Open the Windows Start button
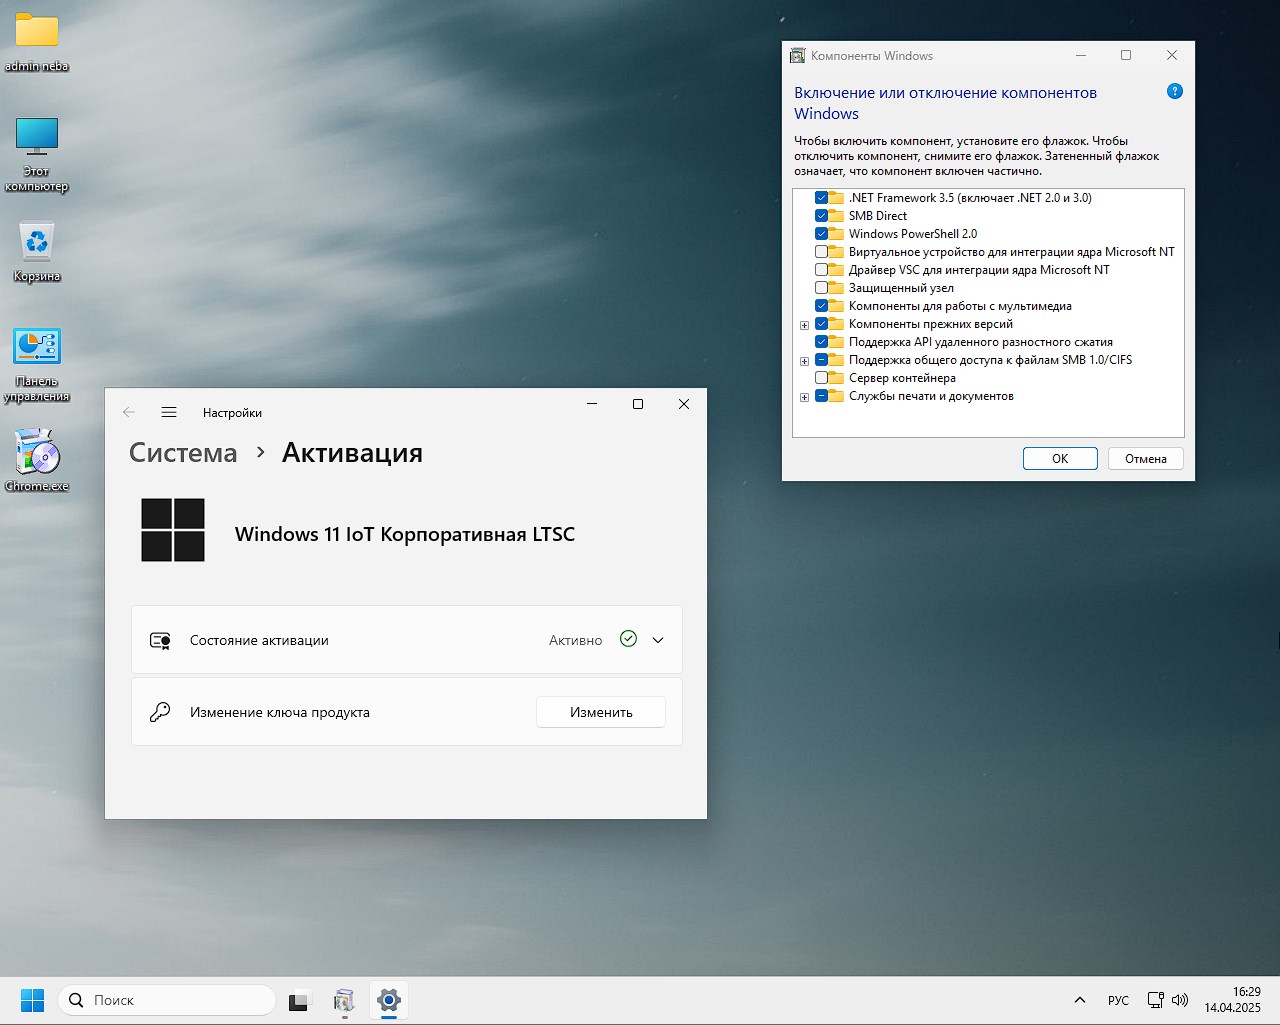 tap(32, 1000)
